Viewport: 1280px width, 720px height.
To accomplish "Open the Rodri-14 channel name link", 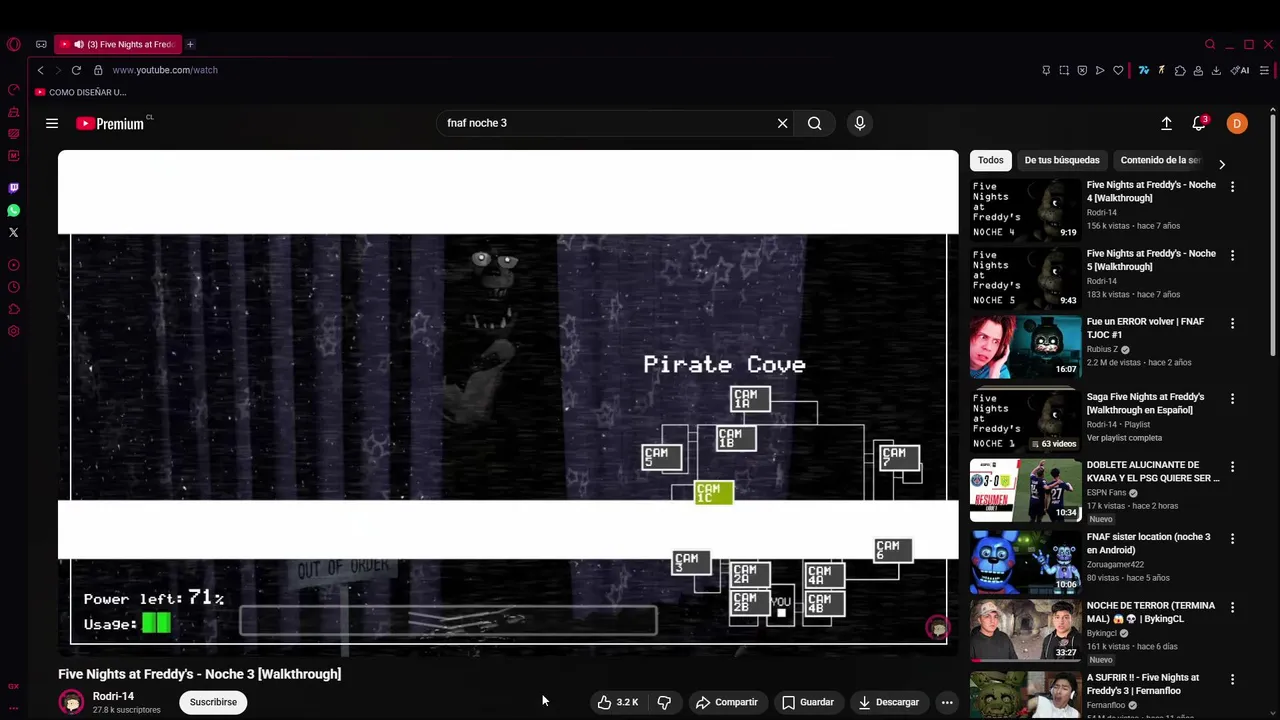I will (x=113, y=696).
